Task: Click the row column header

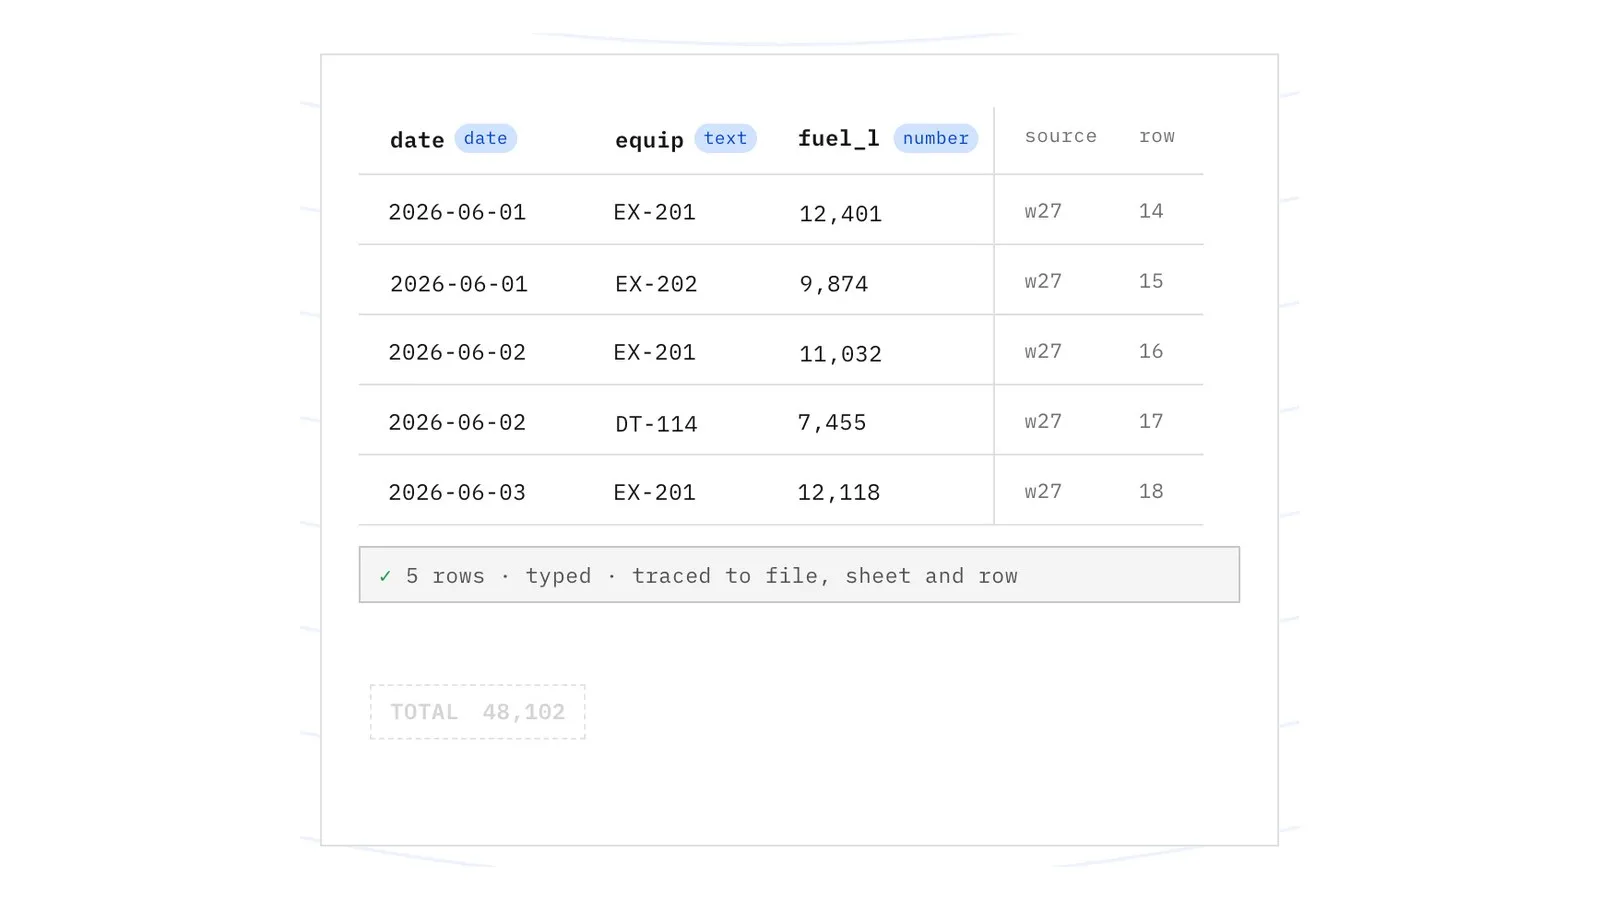Action: click(x=1156, y=136)
